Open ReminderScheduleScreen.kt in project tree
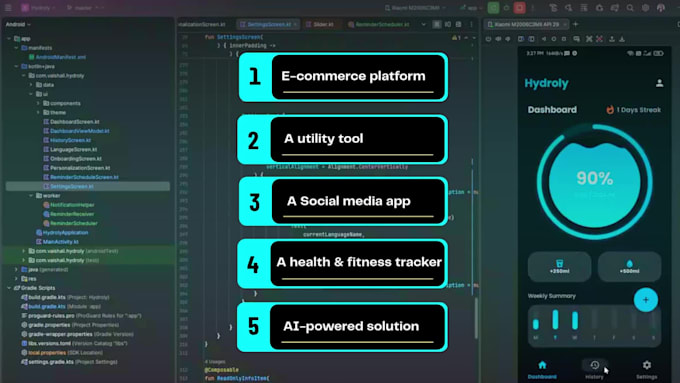Screen dimensions: 680x383 click(x=81, y=177)
